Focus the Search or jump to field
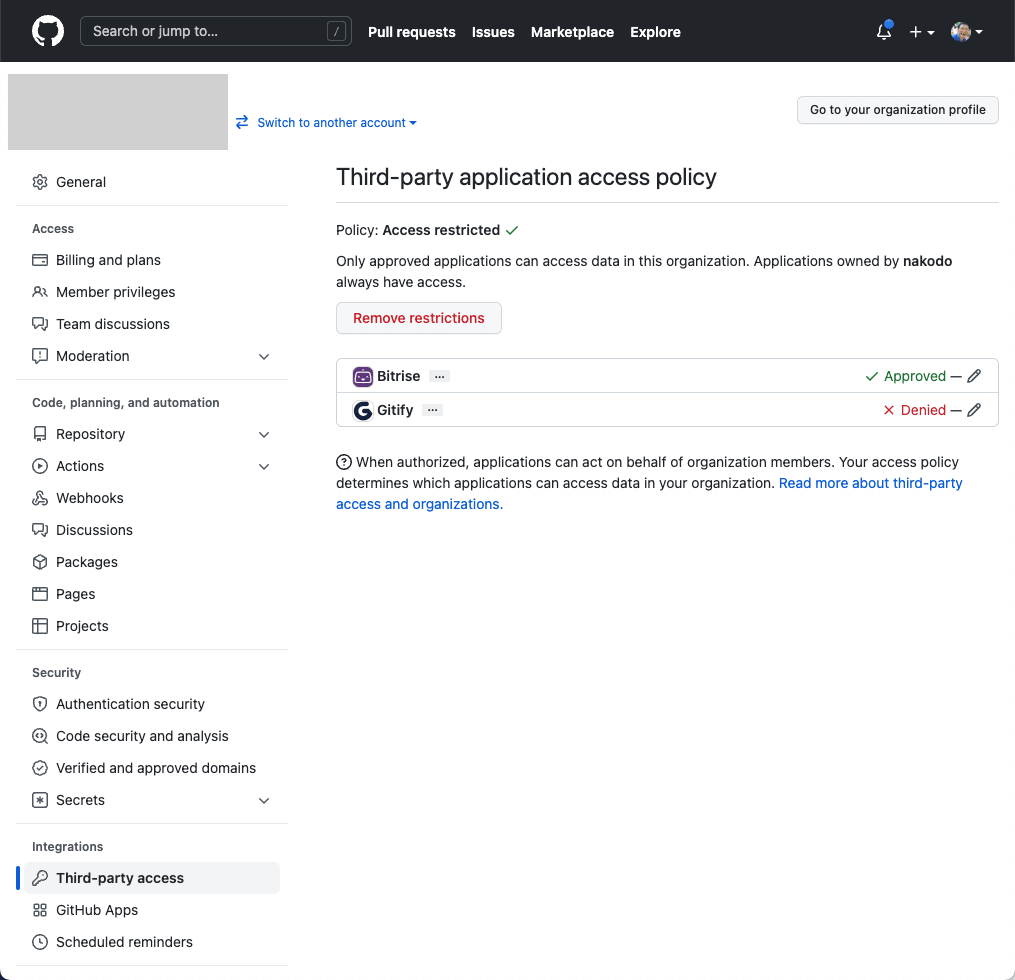This screenshot has height=980, width=1015. click(216, 31)
